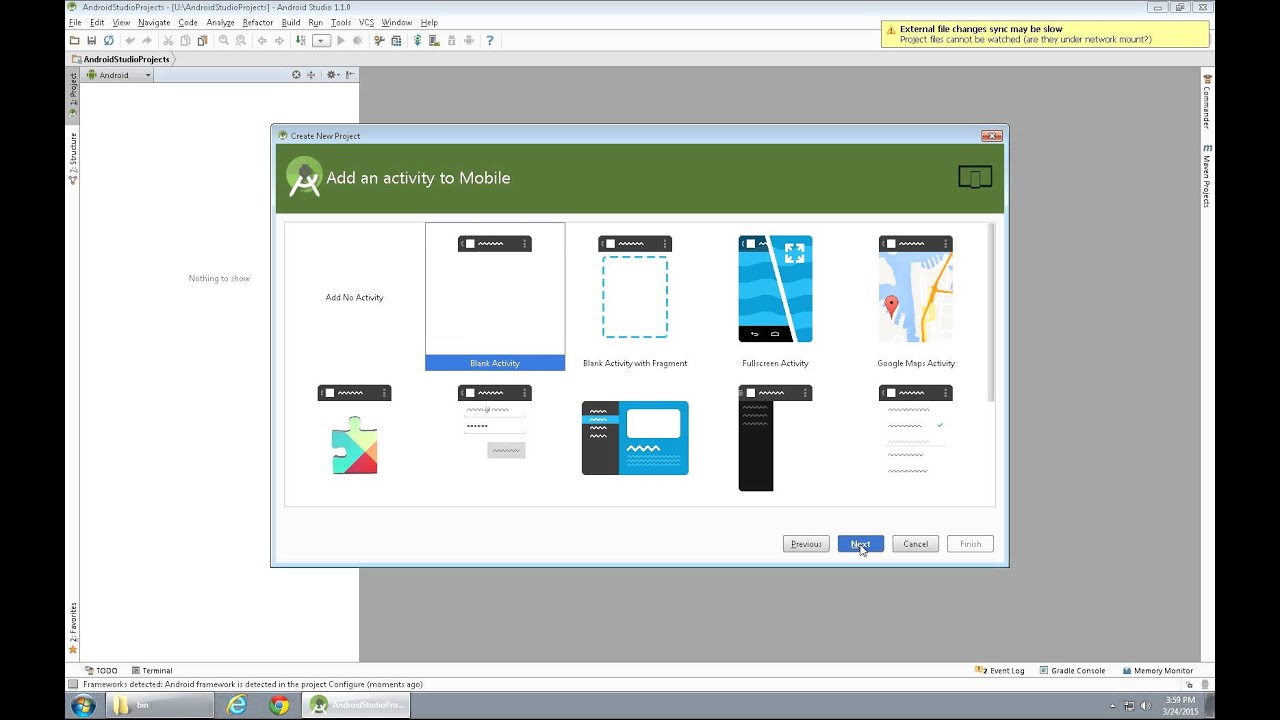Select Blank Activity with Fragment template
The height and width of the screenshot is (720, 1280).
click(x=635, y=297)
